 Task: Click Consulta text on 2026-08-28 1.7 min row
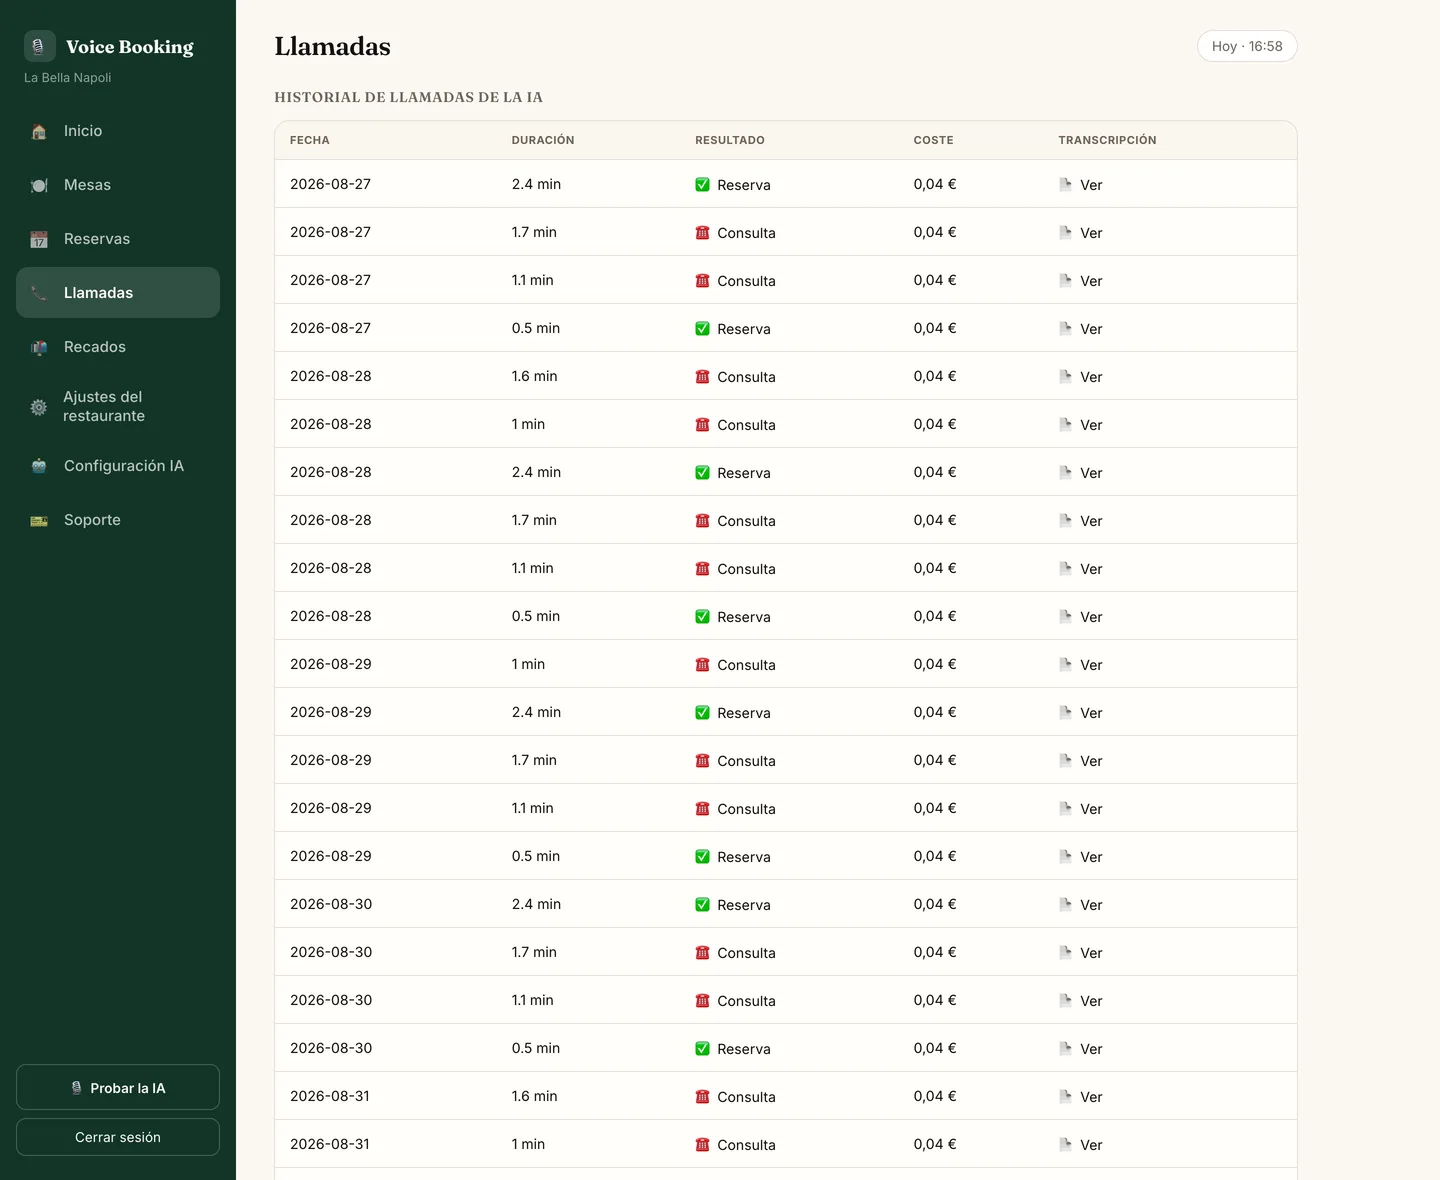coord(746,521)
